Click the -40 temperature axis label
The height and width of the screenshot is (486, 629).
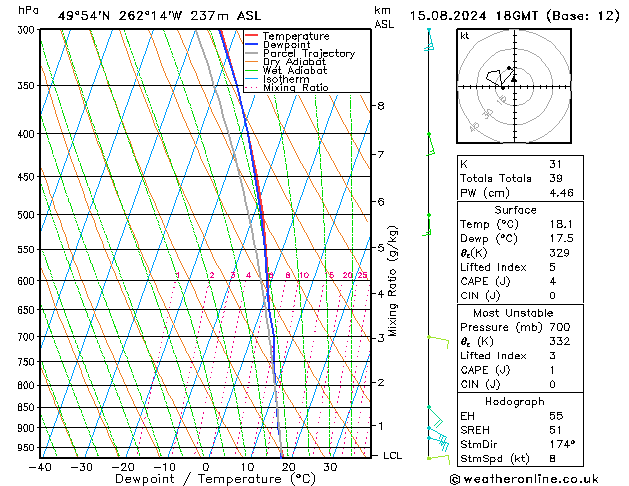coord(40,467)
